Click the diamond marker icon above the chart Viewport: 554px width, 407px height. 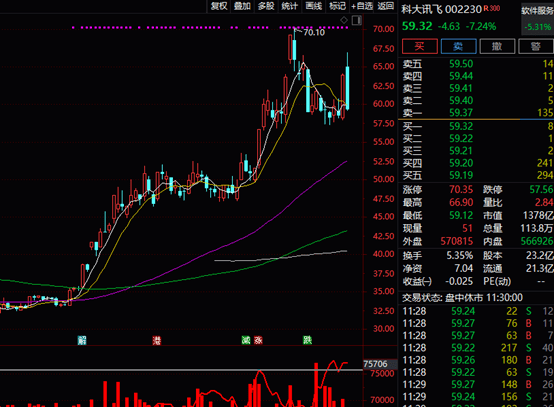click(344, 20)
